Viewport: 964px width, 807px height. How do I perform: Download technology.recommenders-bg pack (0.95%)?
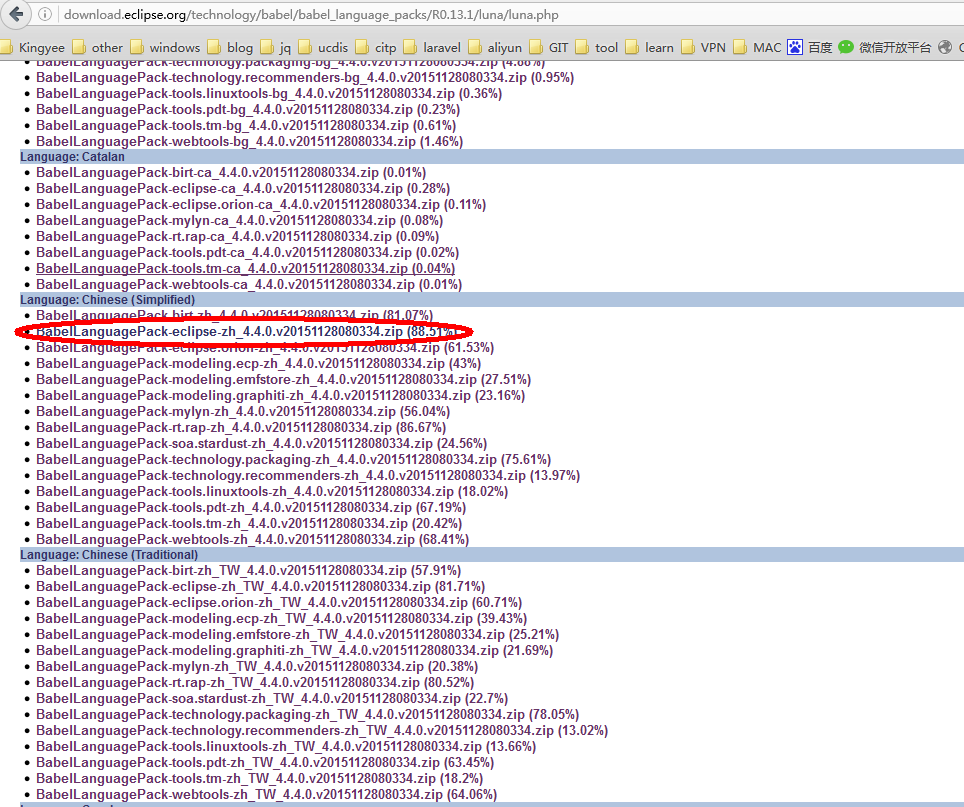click(305, 77)
